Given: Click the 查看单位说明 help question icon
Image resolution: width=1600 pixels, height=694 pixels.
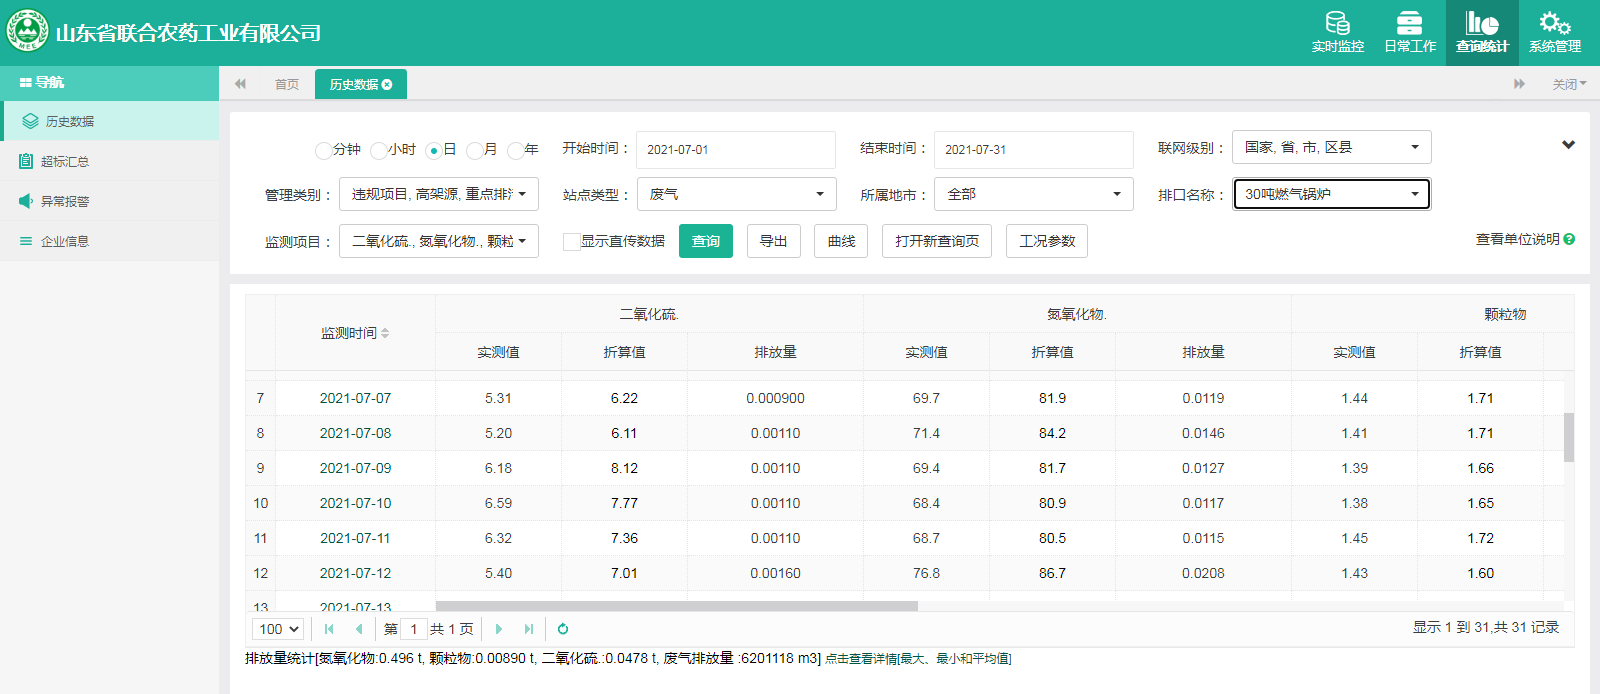Looking at the screenshot, I should click(1569, 239).
